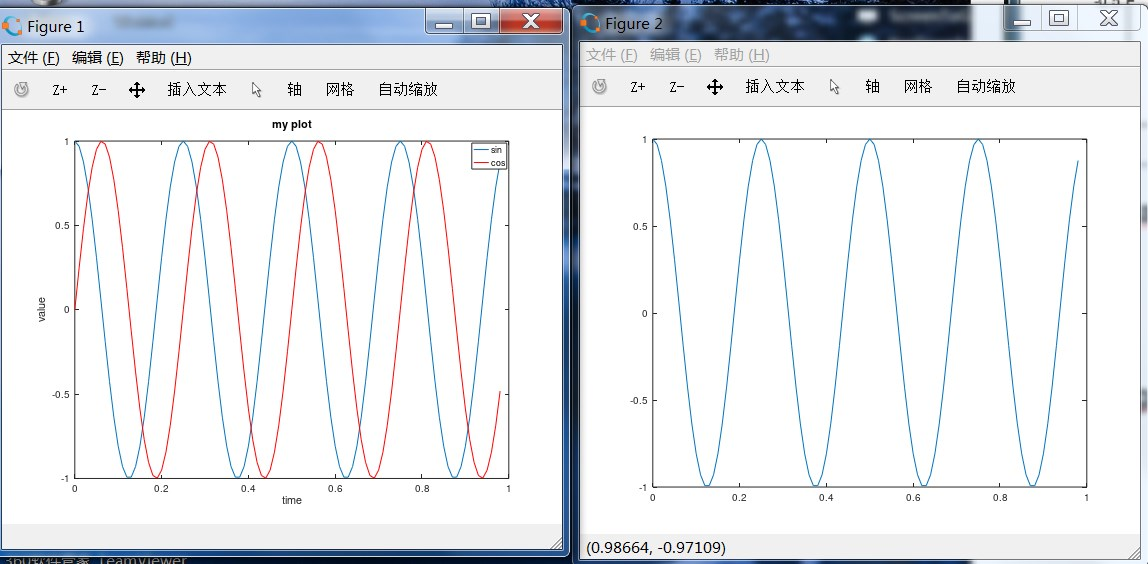Click 自动缩放 autoscale in Figure 1
Viewport: 1148px width, 564px height.
point(408,89)
